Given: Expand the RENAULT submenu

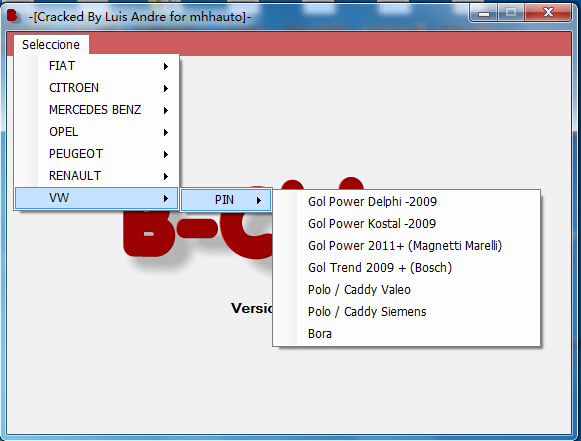Looking at the screenshot, I should (97, 176).
